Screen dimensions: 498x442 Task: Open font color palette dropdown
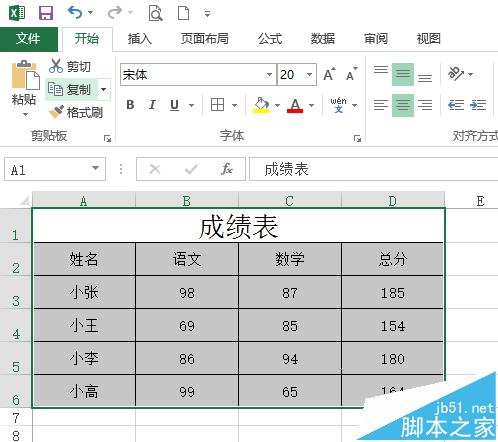[311, 105]
